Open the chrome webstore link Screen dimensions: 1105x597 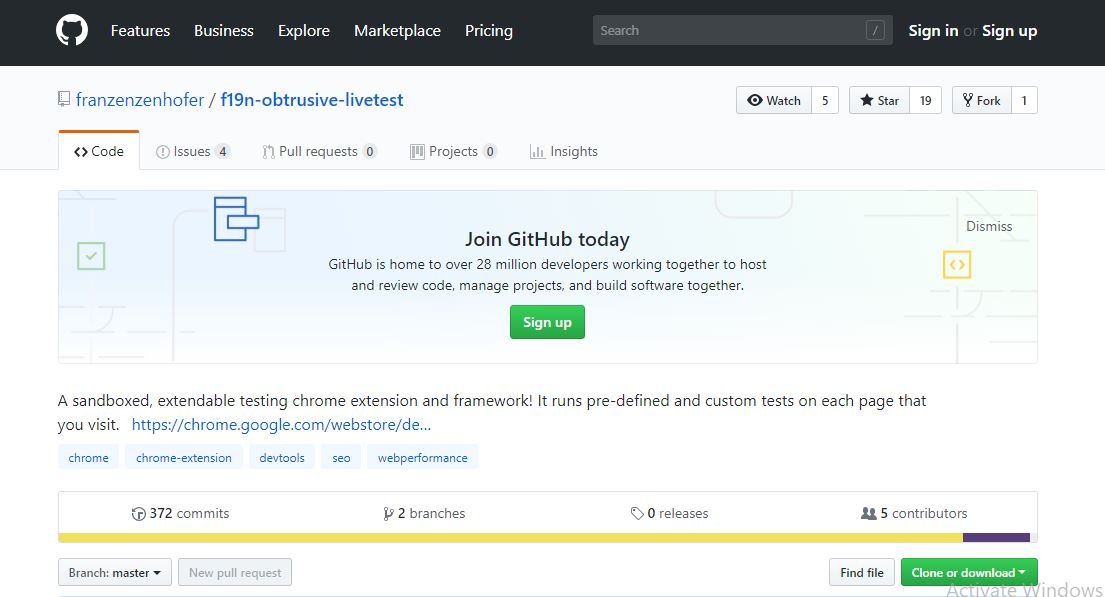(x=281, y=424)
